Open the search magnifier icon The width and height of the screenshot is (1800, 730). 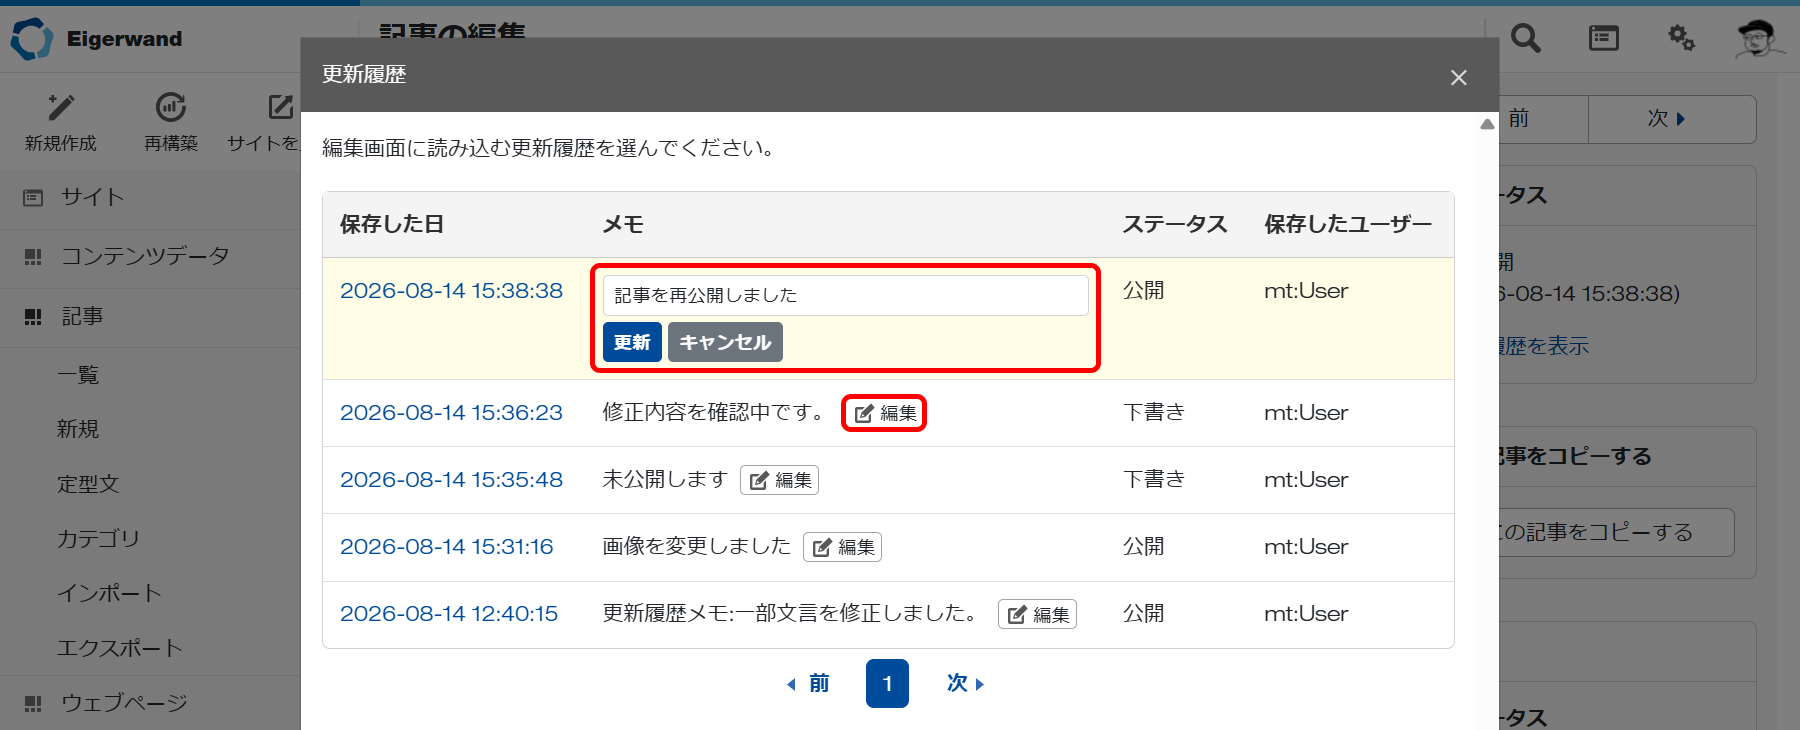click(1525, 39)
